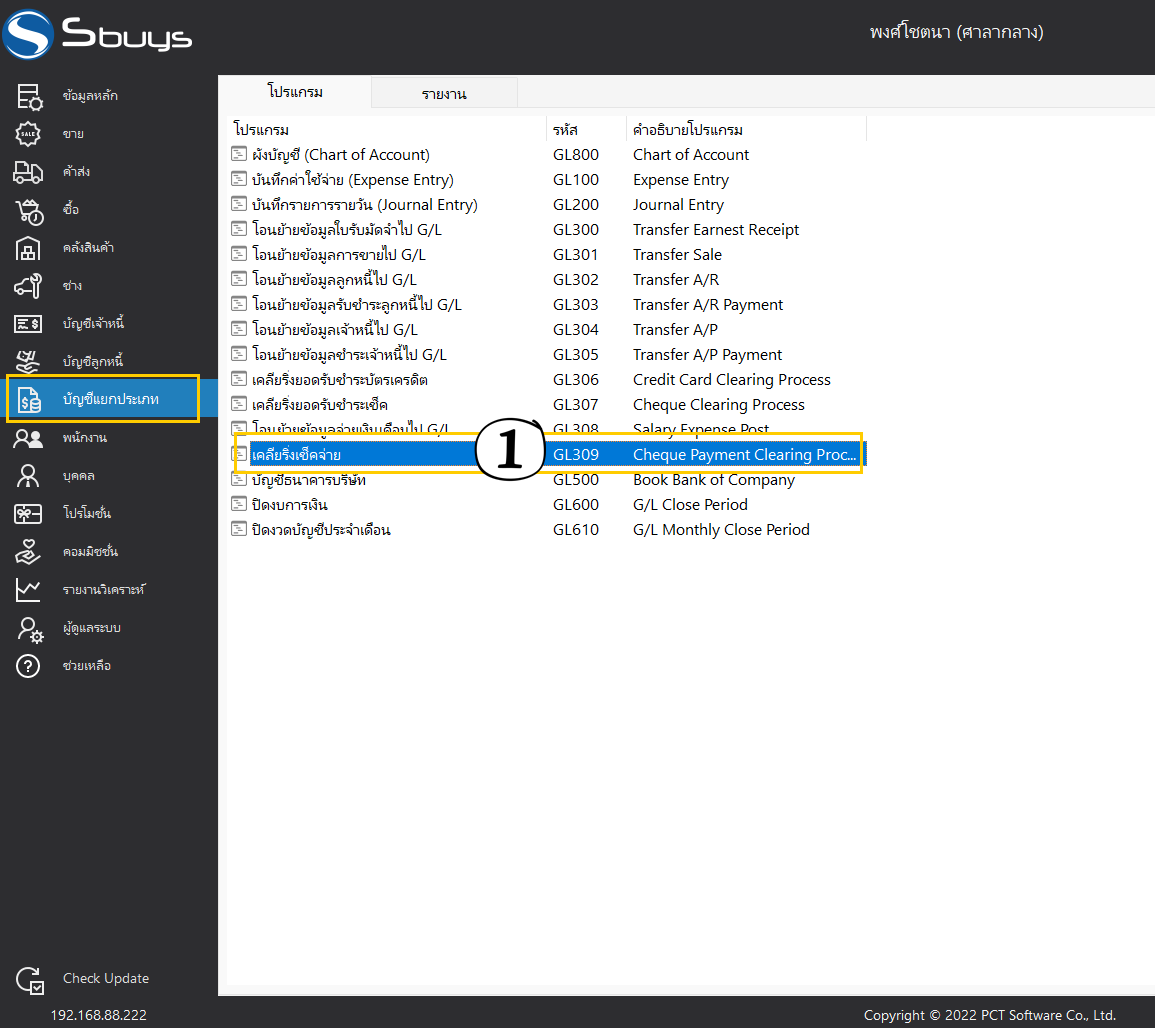Select the โอนย้ายข้อมูลรับชำระลูกหนี้ไป G/L row

pyautogui.click(x=549, y=305)
